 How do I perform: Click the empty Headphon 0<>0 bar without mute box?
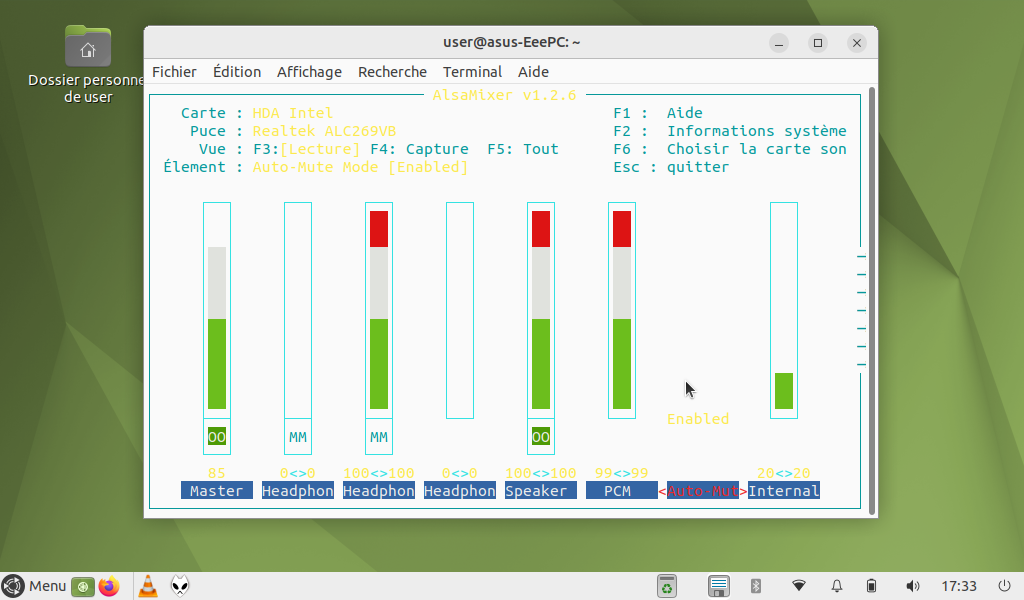460,310
